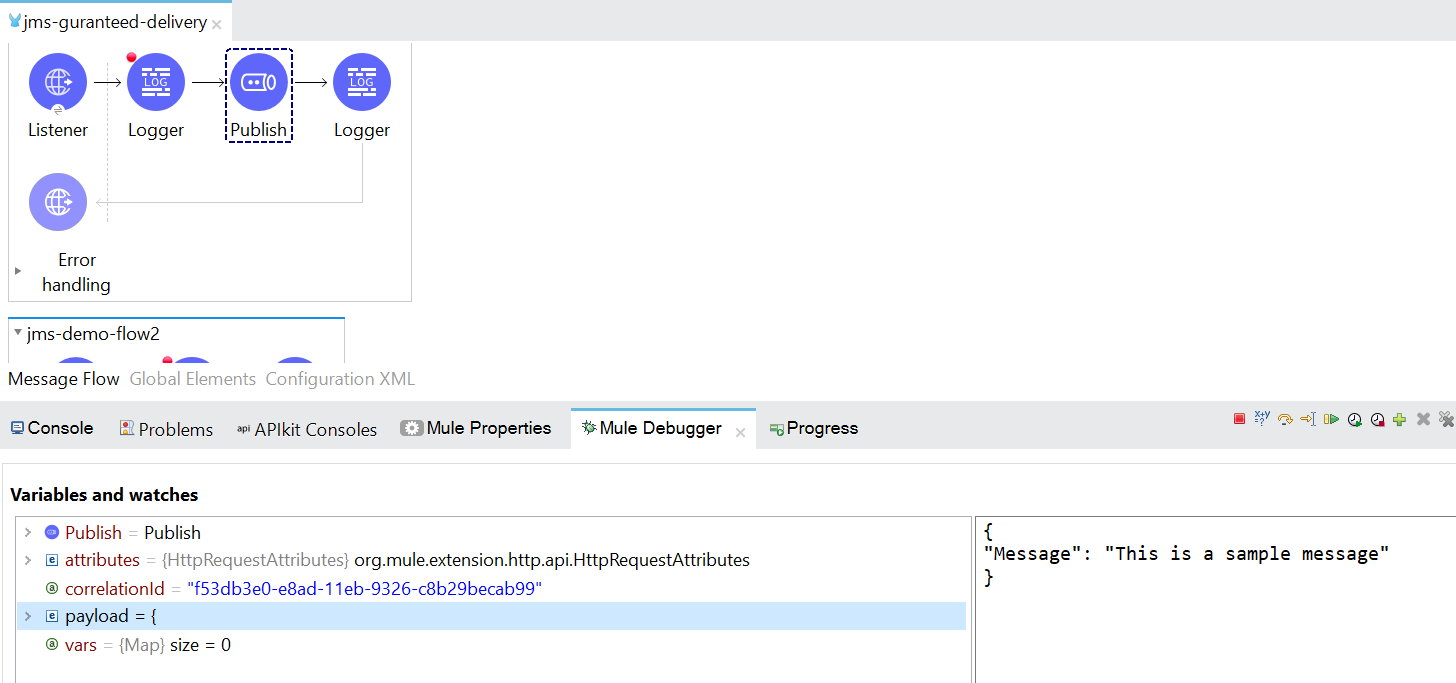Image resolution: width=1456 pixels, height=683 pixels.
Task: Close the jms-guranteed-delivery editor tab
Action: [217, 24]
